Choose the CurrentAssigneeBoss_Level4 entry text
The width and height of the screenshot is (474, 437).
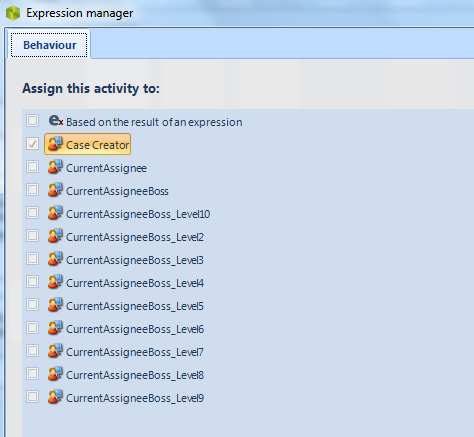tap(135, 283)
